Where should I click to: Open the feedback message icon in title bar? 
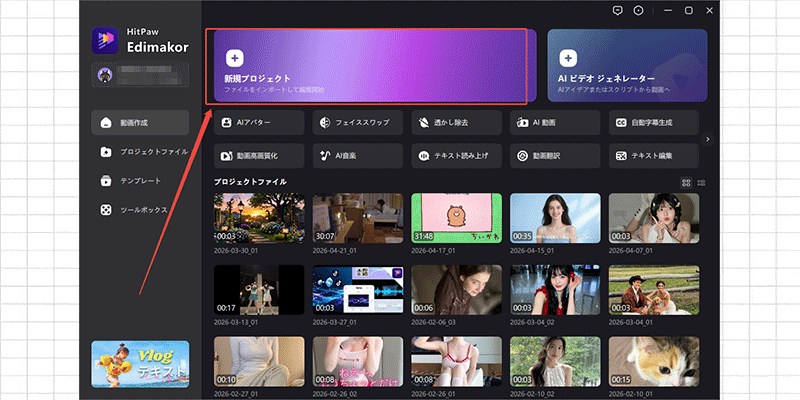(617, 10)
